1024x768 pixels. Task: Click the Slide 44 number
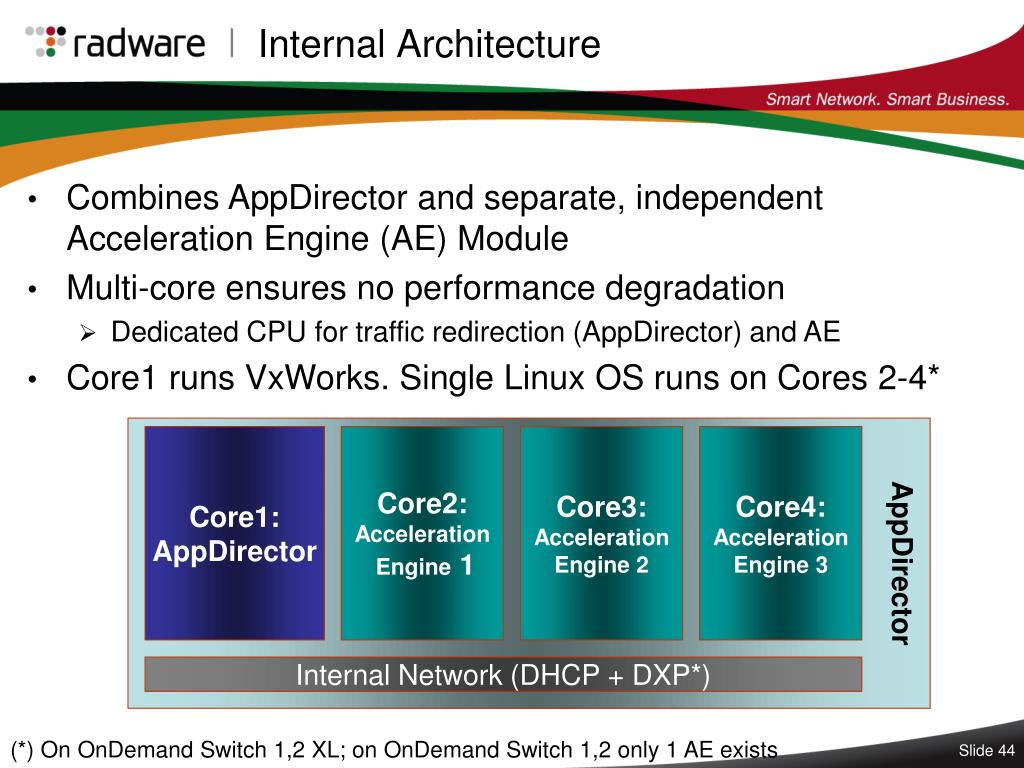coord(986,750)
